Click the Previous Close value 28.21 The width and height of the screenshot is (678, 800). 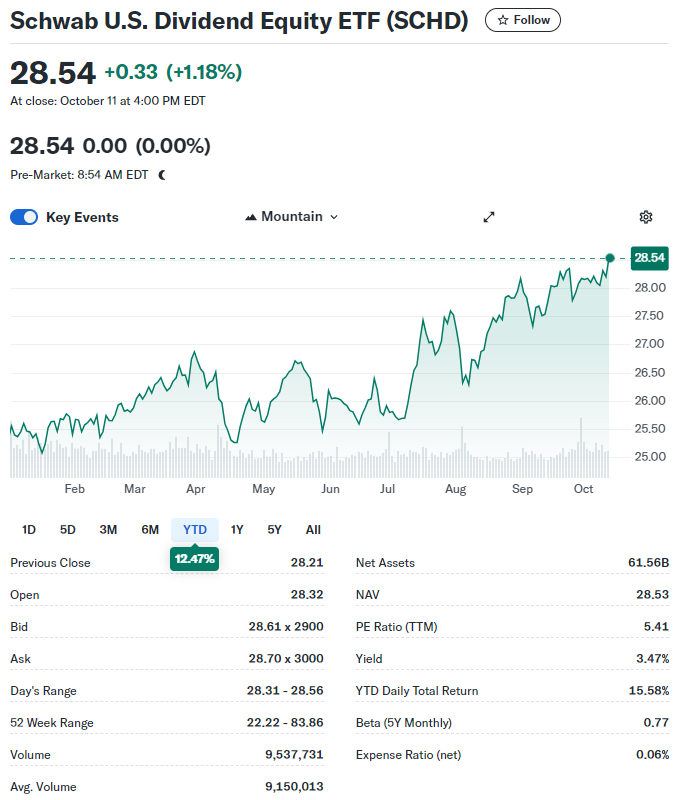point(307,563)
